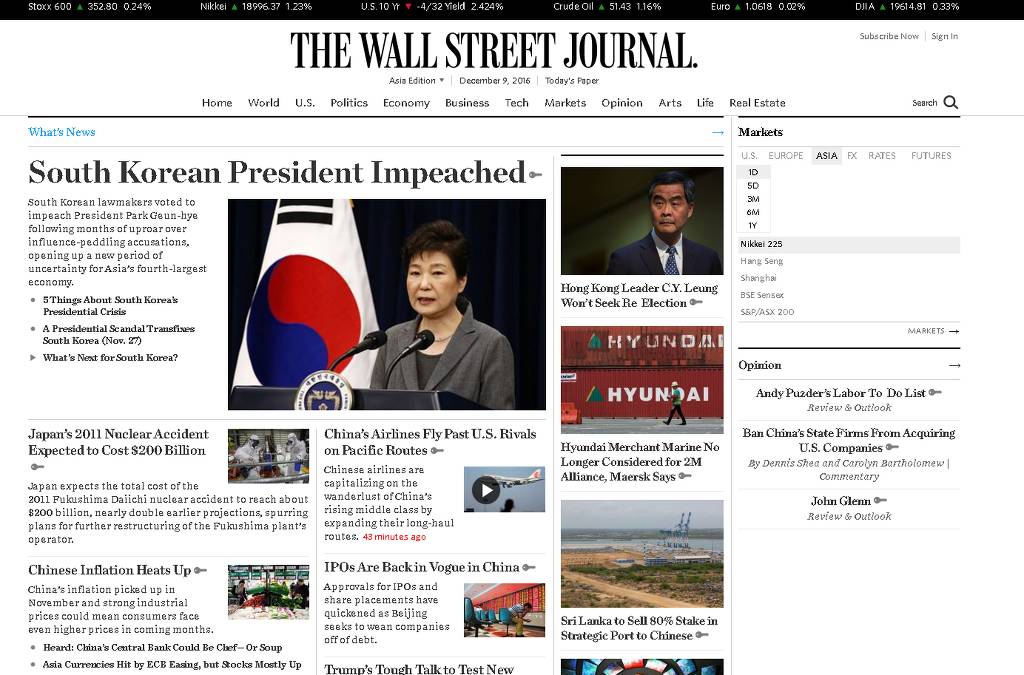
Task: Click the Subscribe Now link
Action: pos(889,36)
